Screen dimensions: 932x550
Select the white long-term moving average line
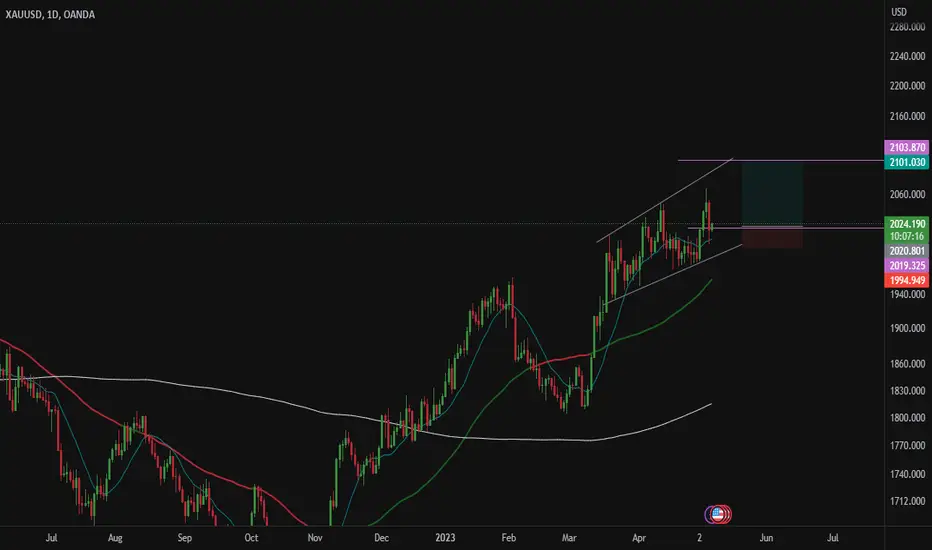click(355, 416)
